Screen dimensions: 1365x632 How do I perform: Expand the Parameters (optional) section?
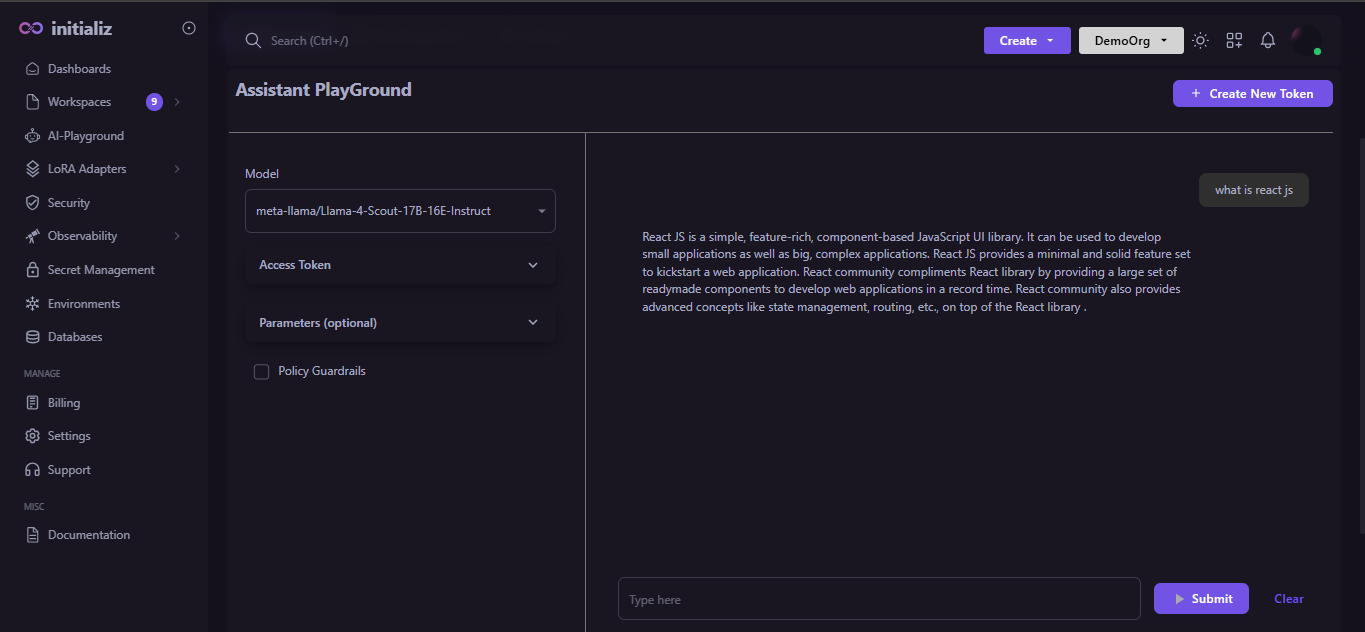click(x=400, y=323)
